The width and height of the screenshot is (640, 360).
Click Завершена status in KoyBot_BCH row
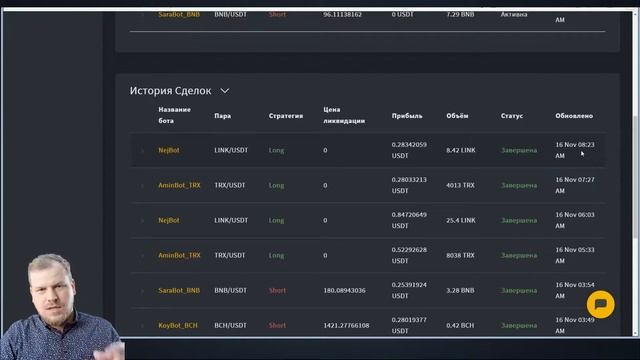click(519, 325)
